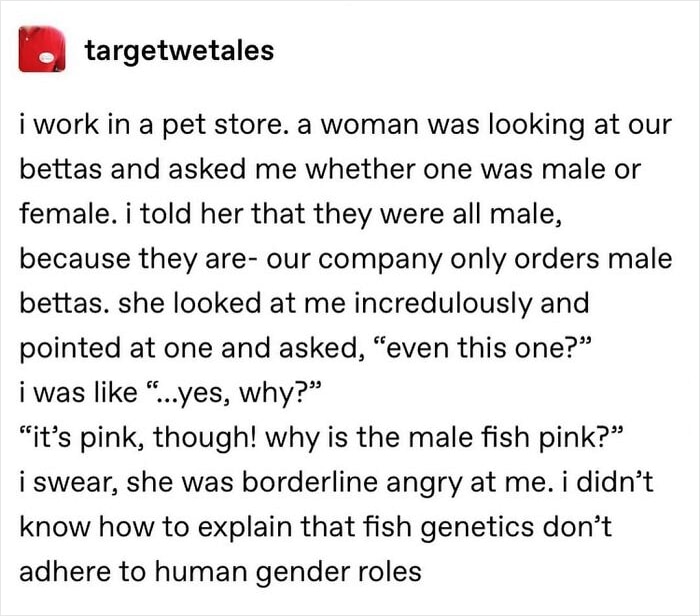
Task: Click the line starting "because they are- our company"
Action: pos(346,259)
